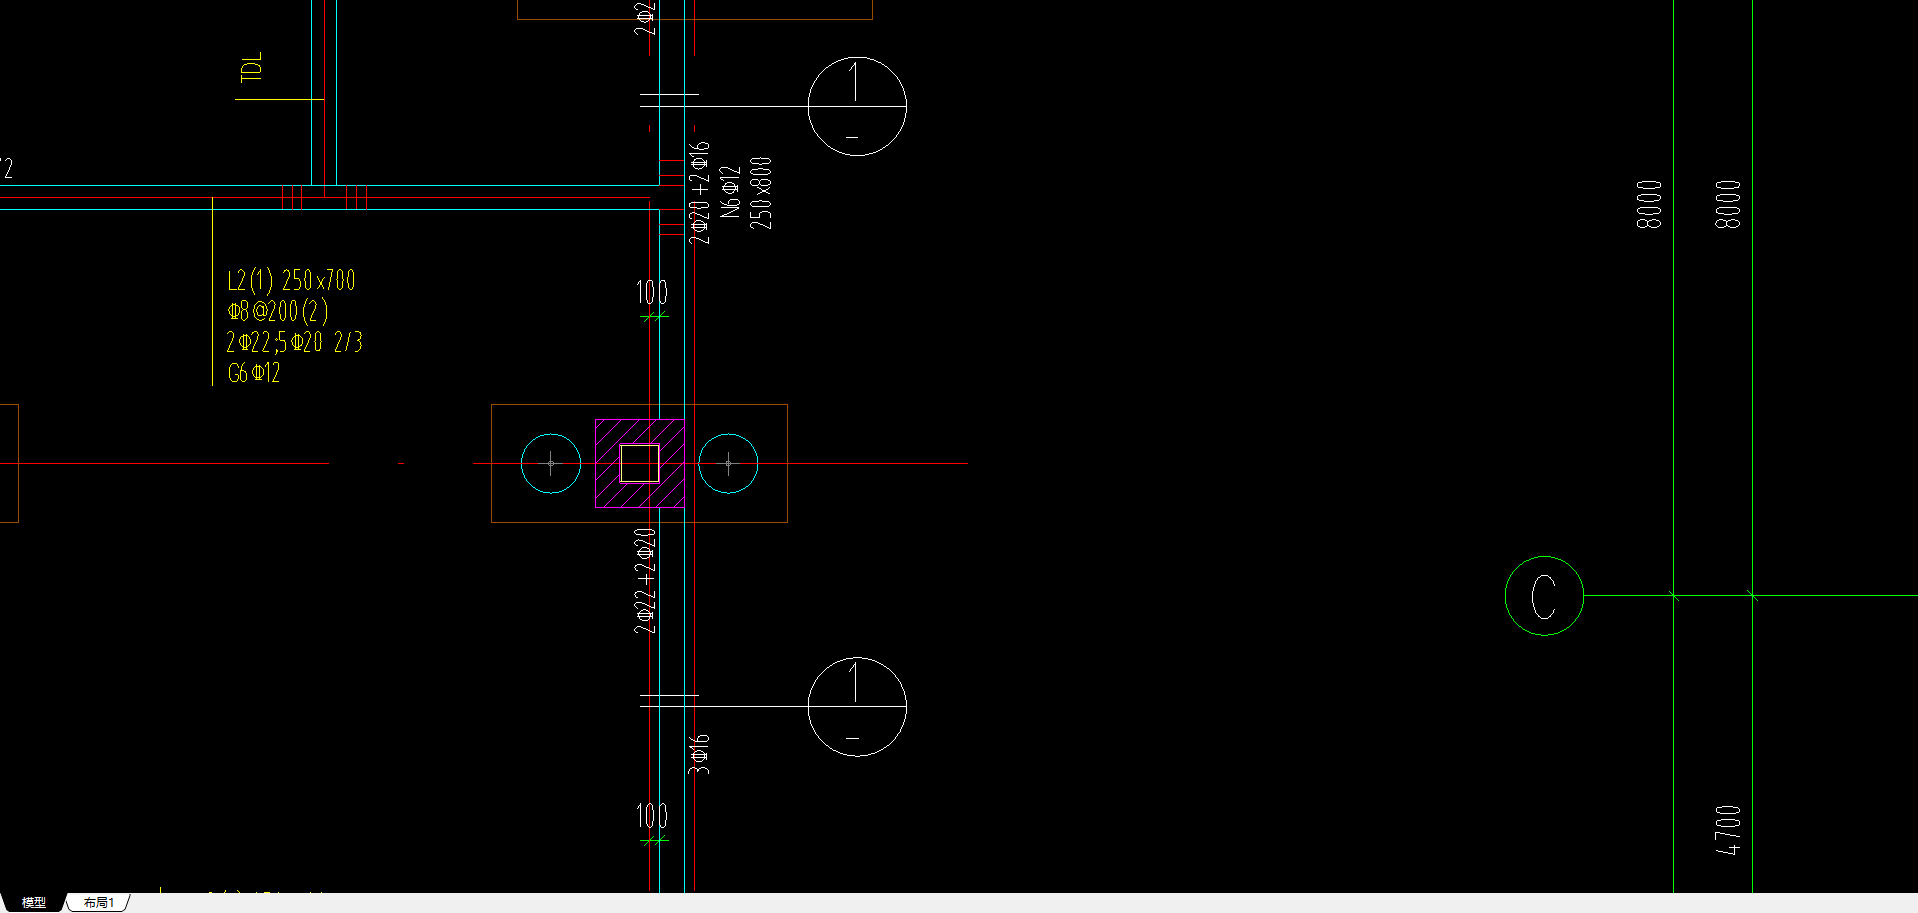The width and height of the screenshot is (1918, 913).
Task: Select the green axis bubble C
Action: pyautogui.click(x=1544, y=596)
